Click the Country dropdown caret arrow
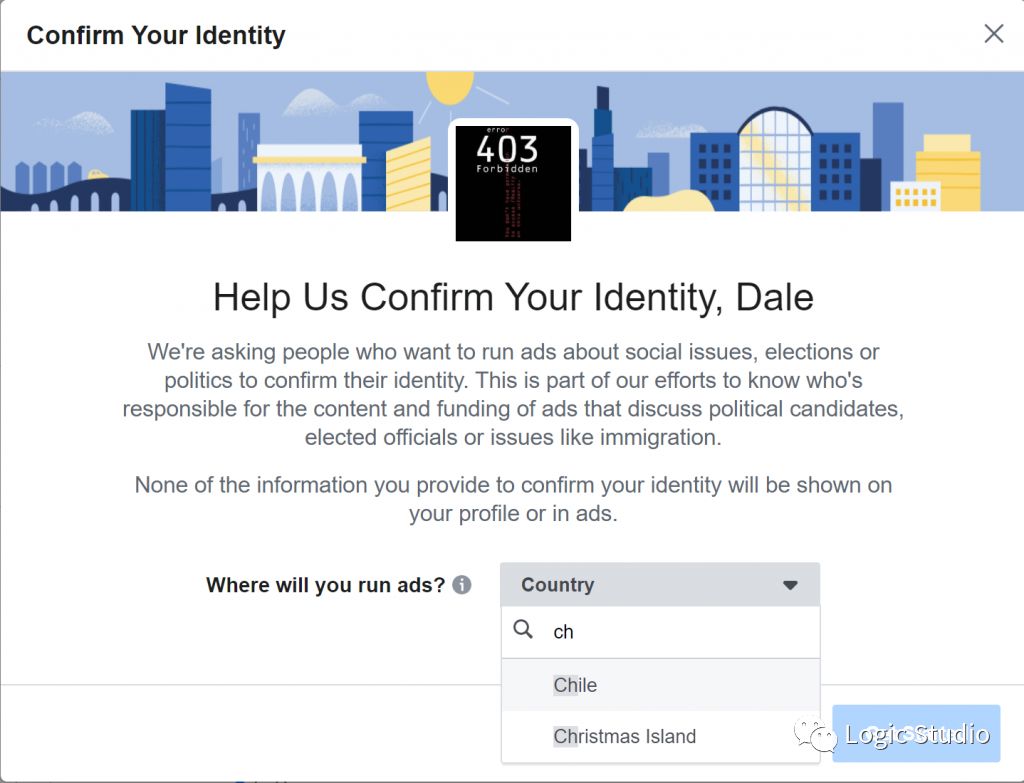Image resolution: width=1024 pixels, height=783 pixels. click(790, 585)
